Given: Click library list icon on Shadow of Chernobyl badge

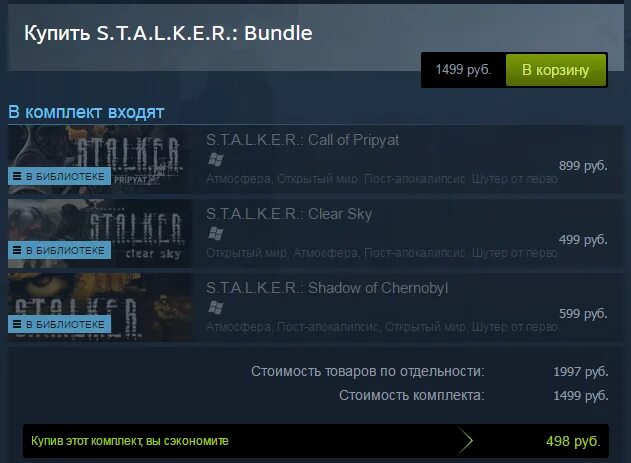Looking at the screenshot, I should point(17,324).
